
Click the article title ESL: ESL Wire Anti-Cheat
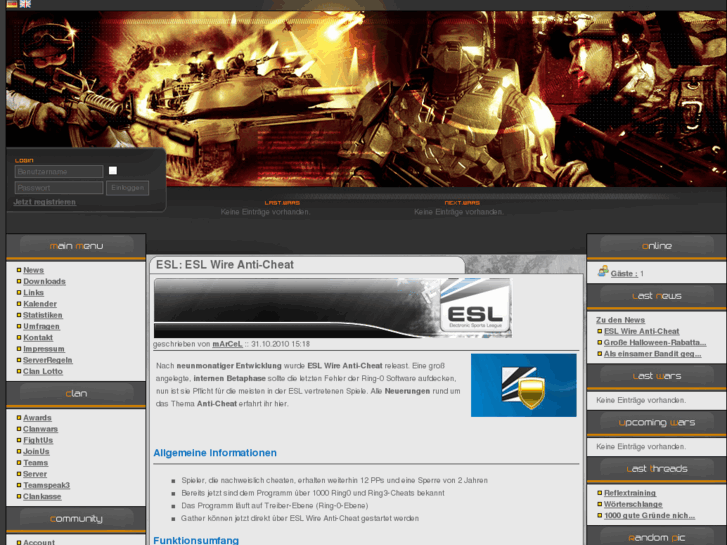tap(225, 264)
